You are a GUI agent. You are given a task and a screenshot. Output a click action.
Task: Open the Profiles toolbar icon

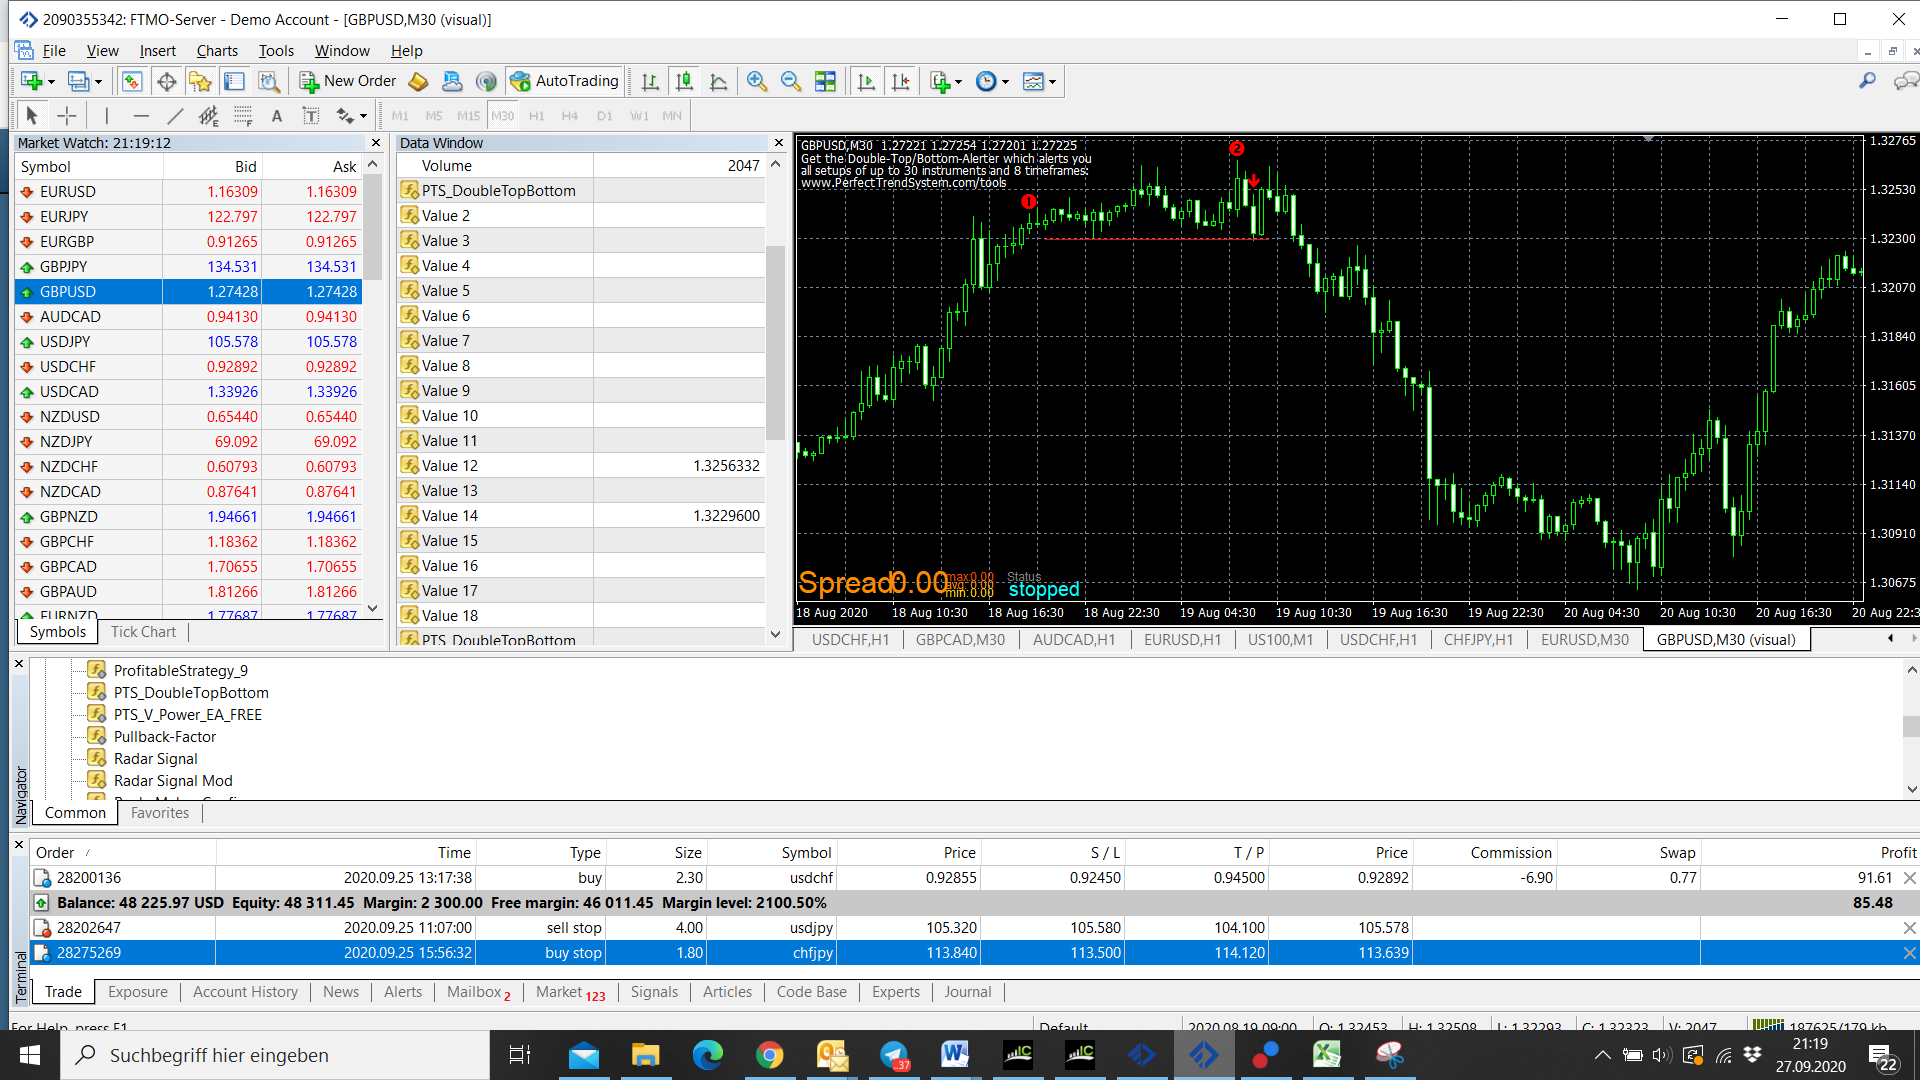(x=78, y=82)
